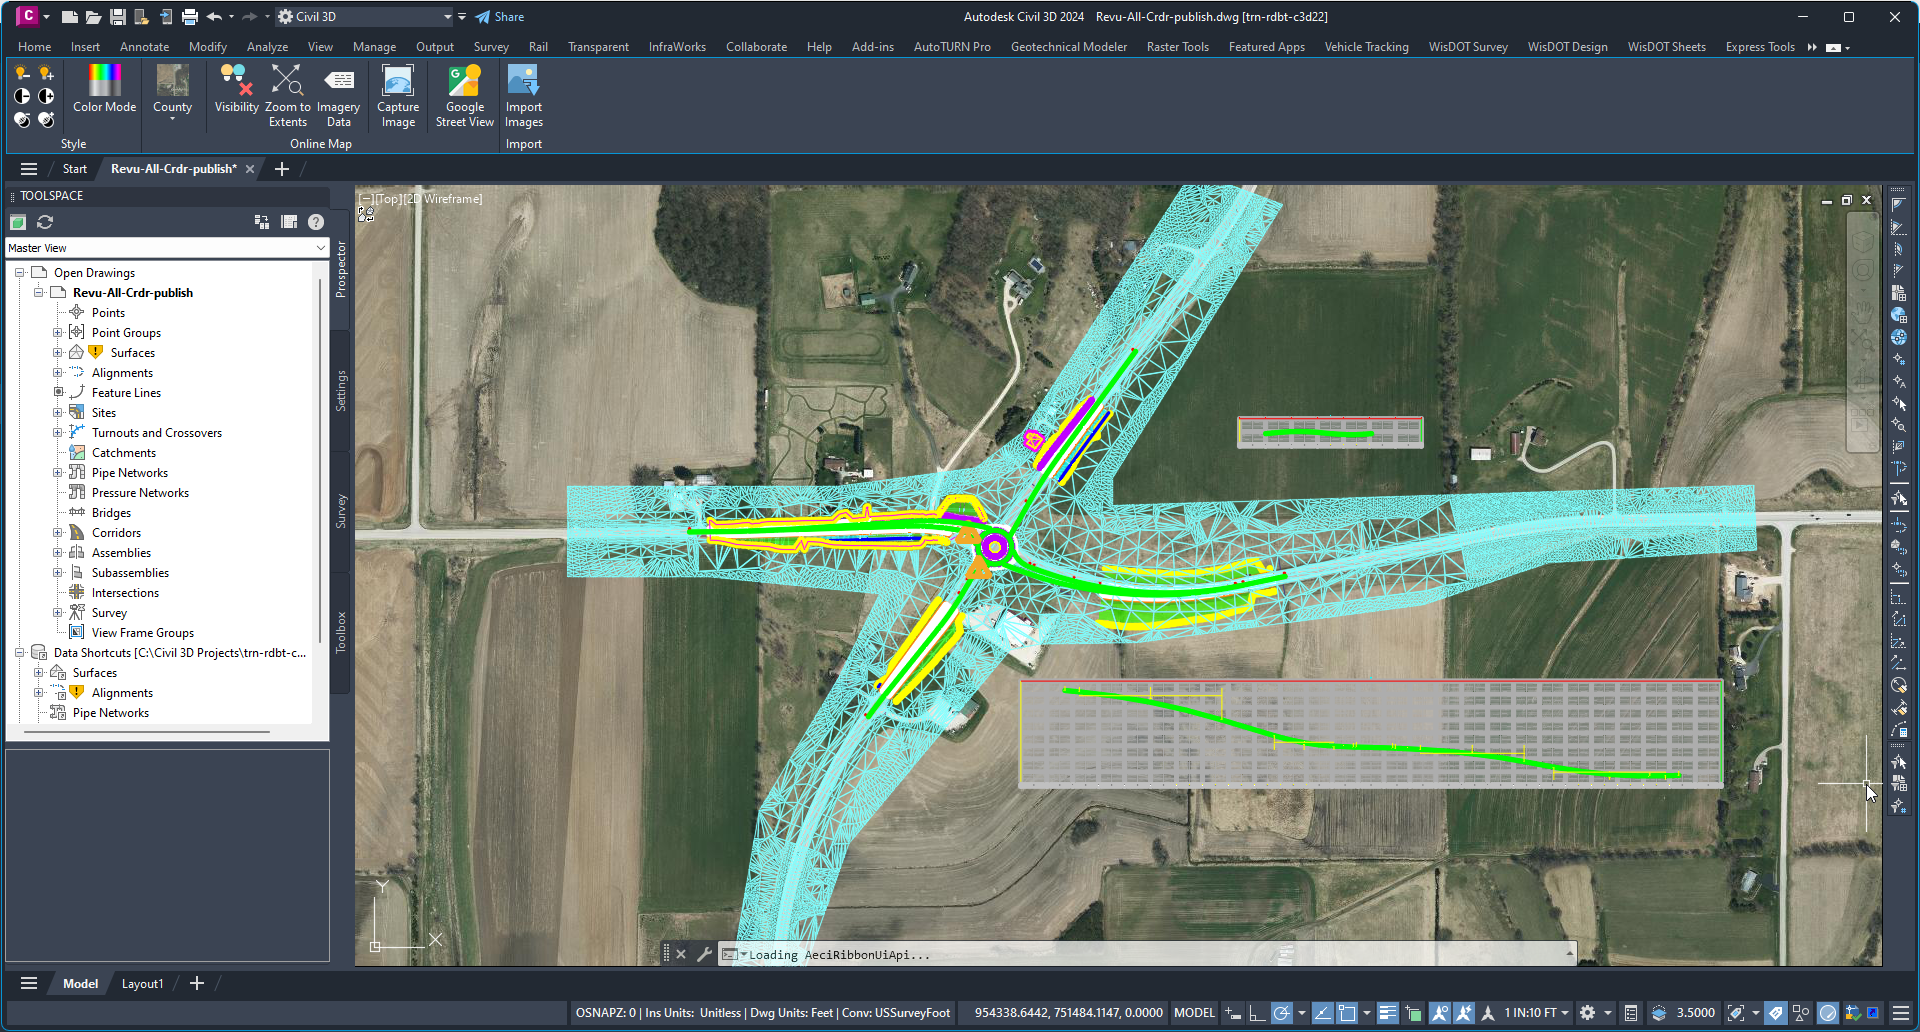Click the command line input field

pos(1155,955)
